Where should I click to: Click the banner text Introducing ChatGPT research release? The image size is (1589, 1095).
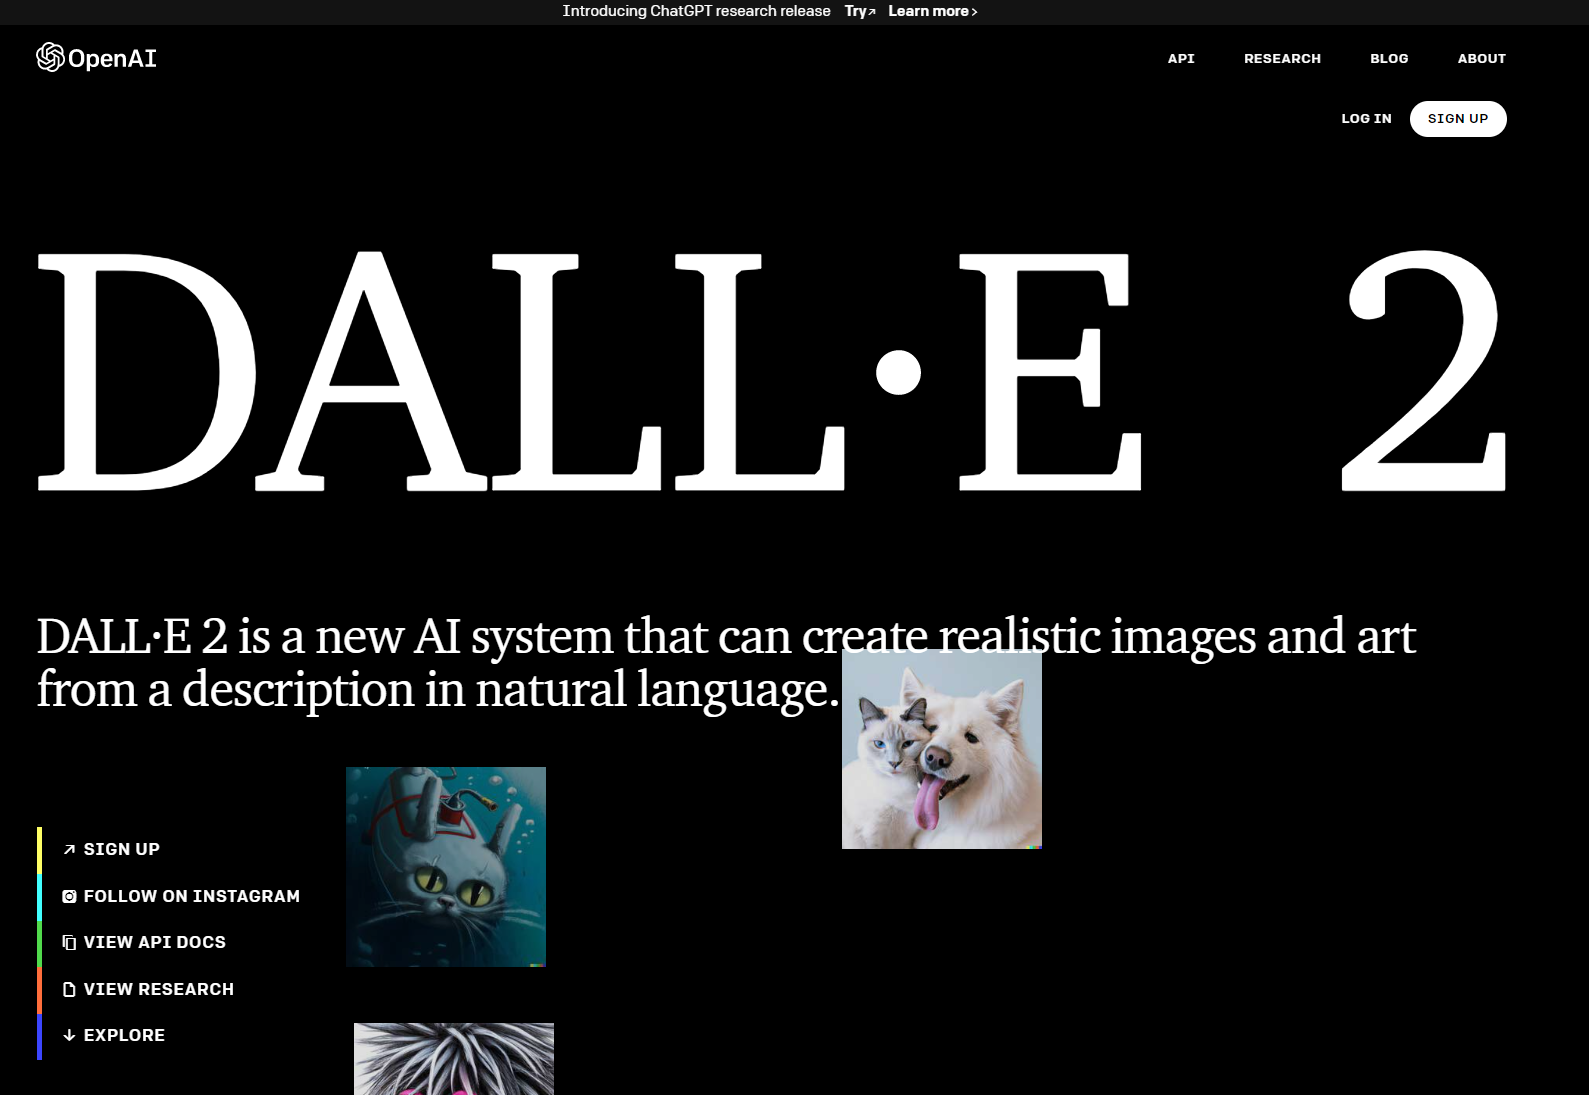click(x=696, y=11)
